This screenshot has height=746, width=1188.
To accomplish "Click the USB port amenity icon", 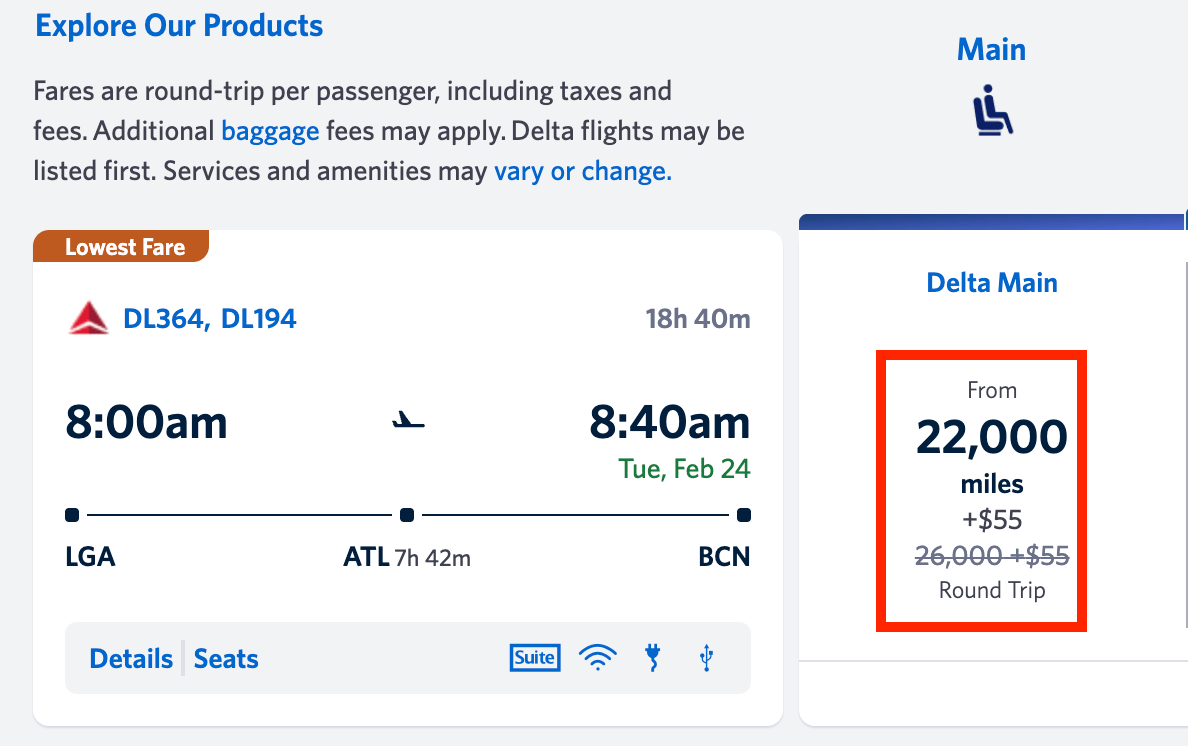I will pyautogui.click(x=705, y=658).
